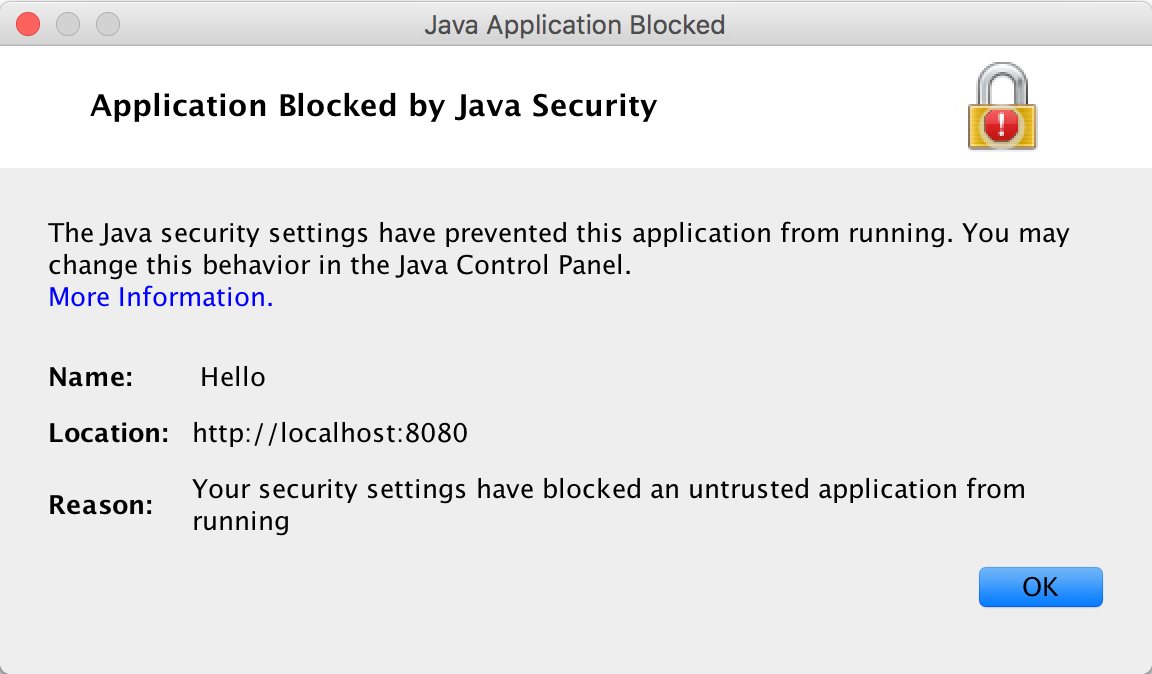Click the word "running" ending the reason text
This screenshot has height=674, width=1152.
point(240,521)
